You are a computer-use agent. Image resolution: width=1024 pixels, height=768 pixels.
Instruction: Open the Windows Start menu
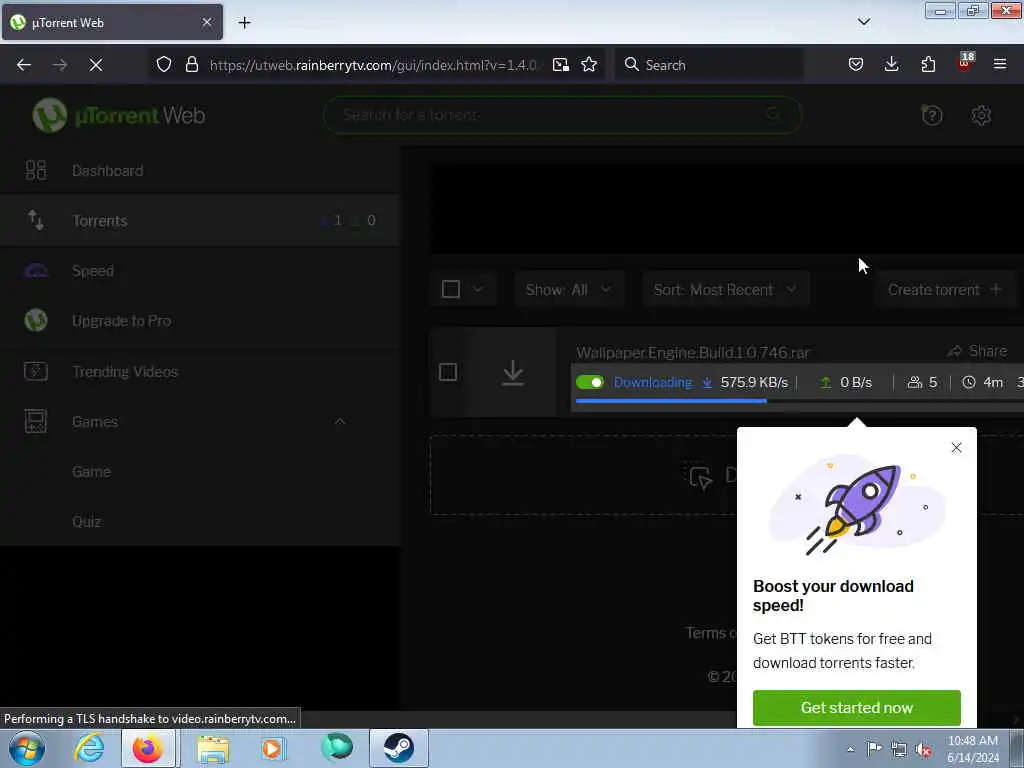[x=27, y=748]
